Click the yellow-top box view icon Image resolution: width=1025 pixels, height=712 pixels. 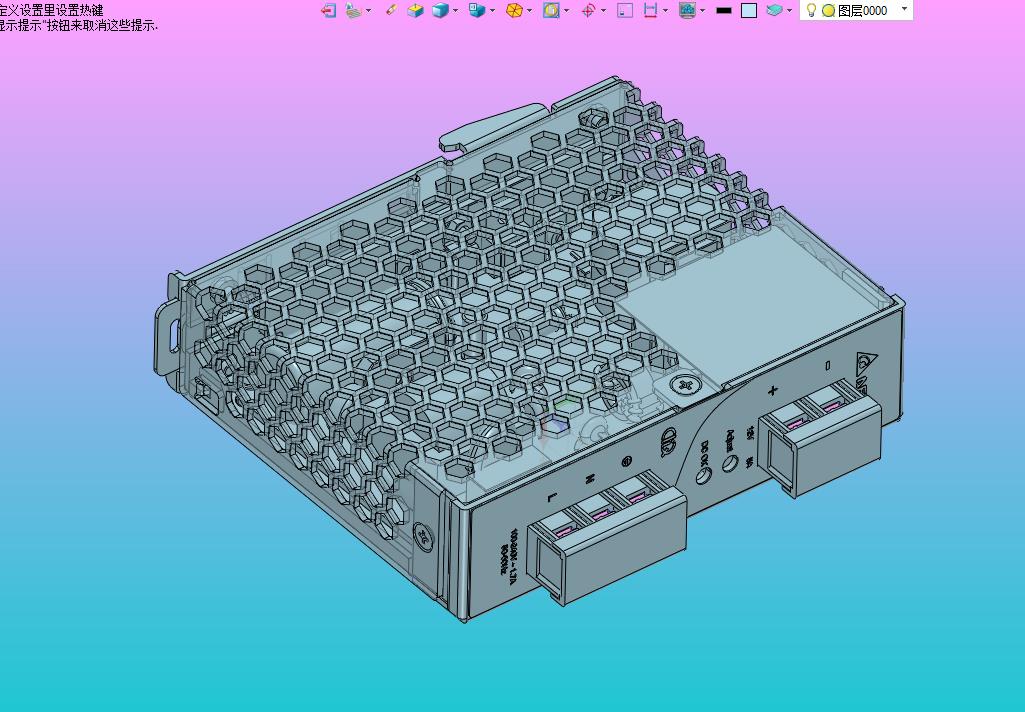(x=415, y=10)
